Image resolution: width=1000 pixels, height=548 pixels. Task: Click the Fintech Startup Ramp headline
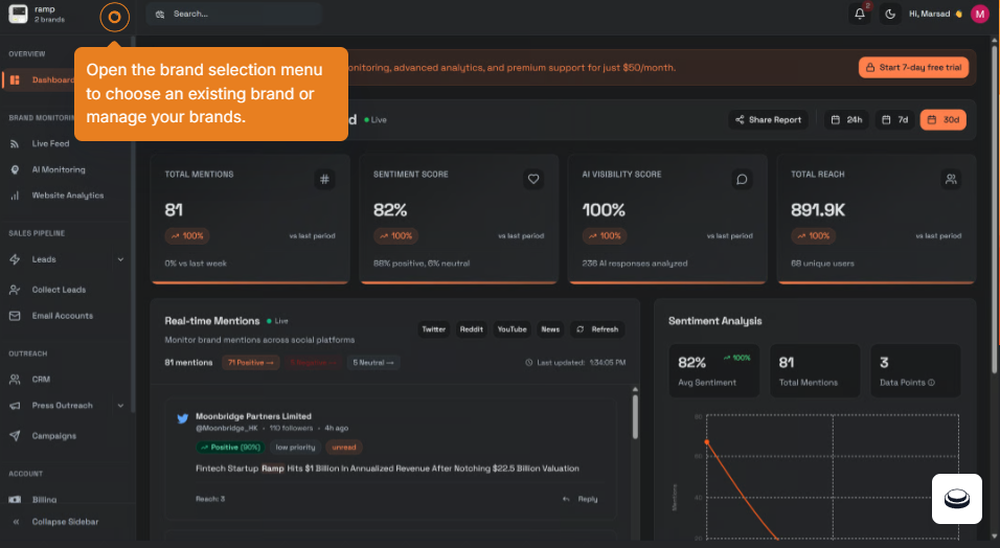click(387, 468)
